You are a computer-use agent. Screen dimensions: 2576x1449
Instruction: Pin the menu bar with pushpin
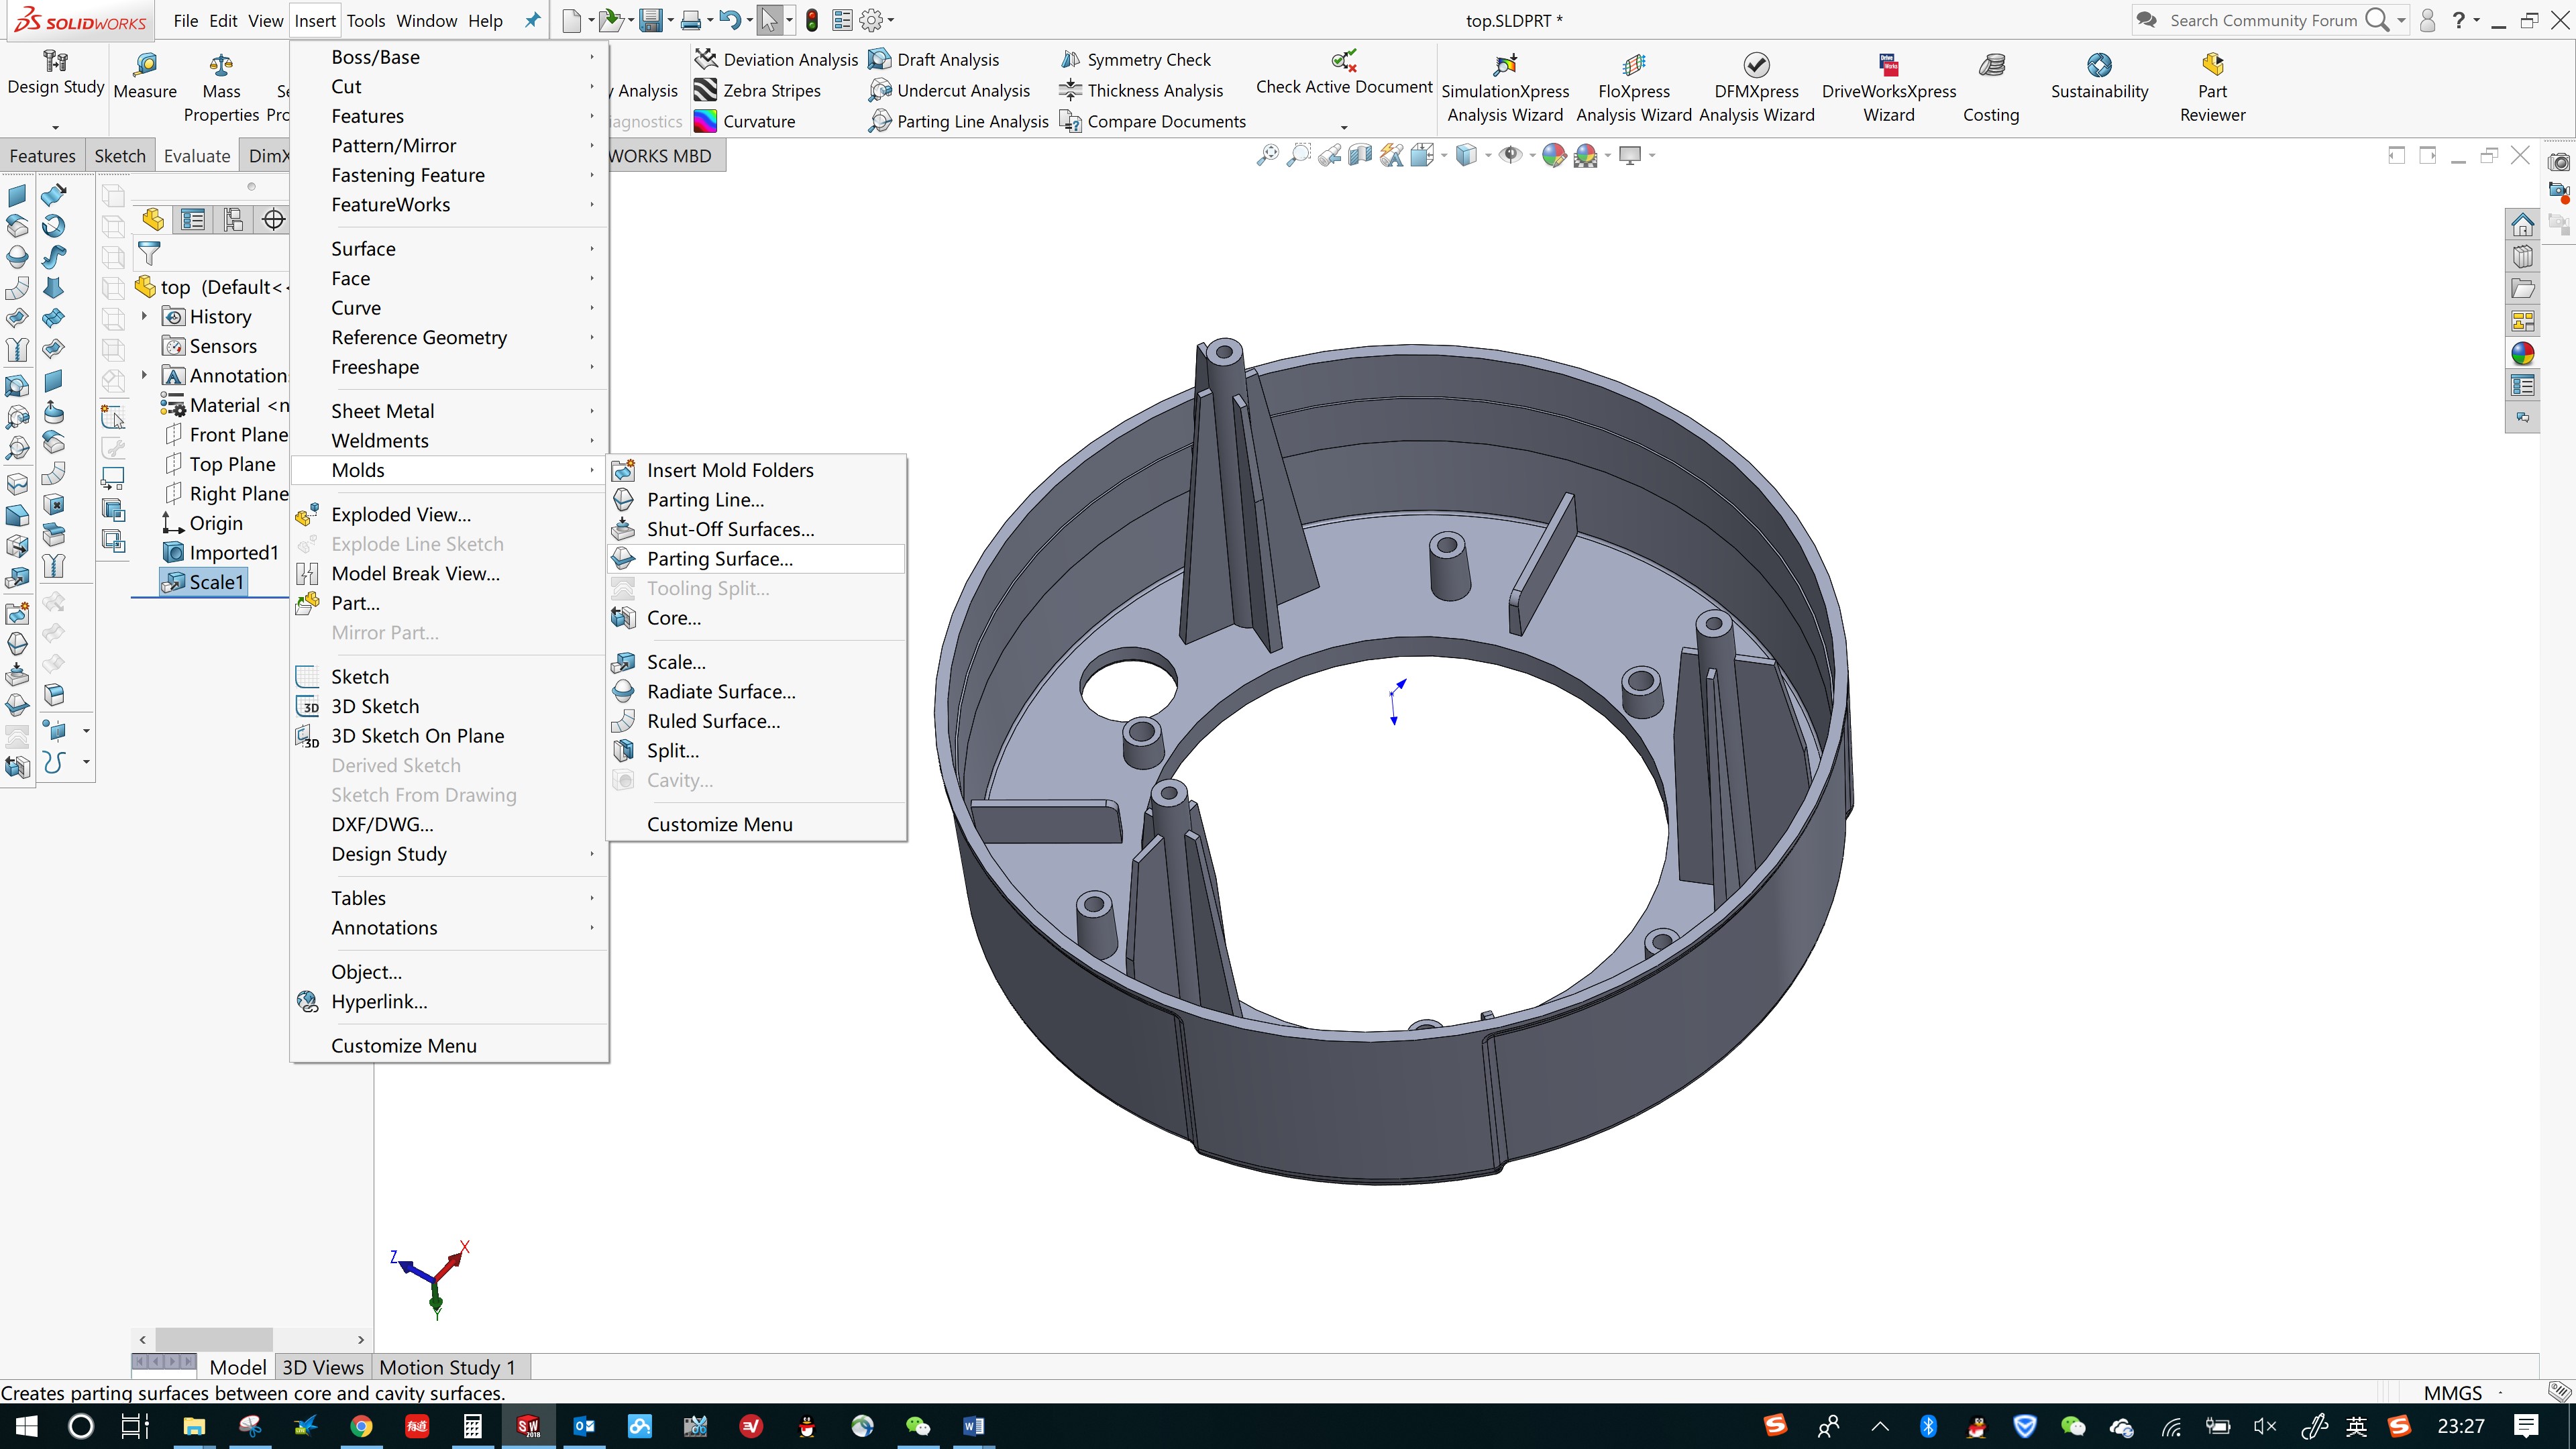point(533,20)
